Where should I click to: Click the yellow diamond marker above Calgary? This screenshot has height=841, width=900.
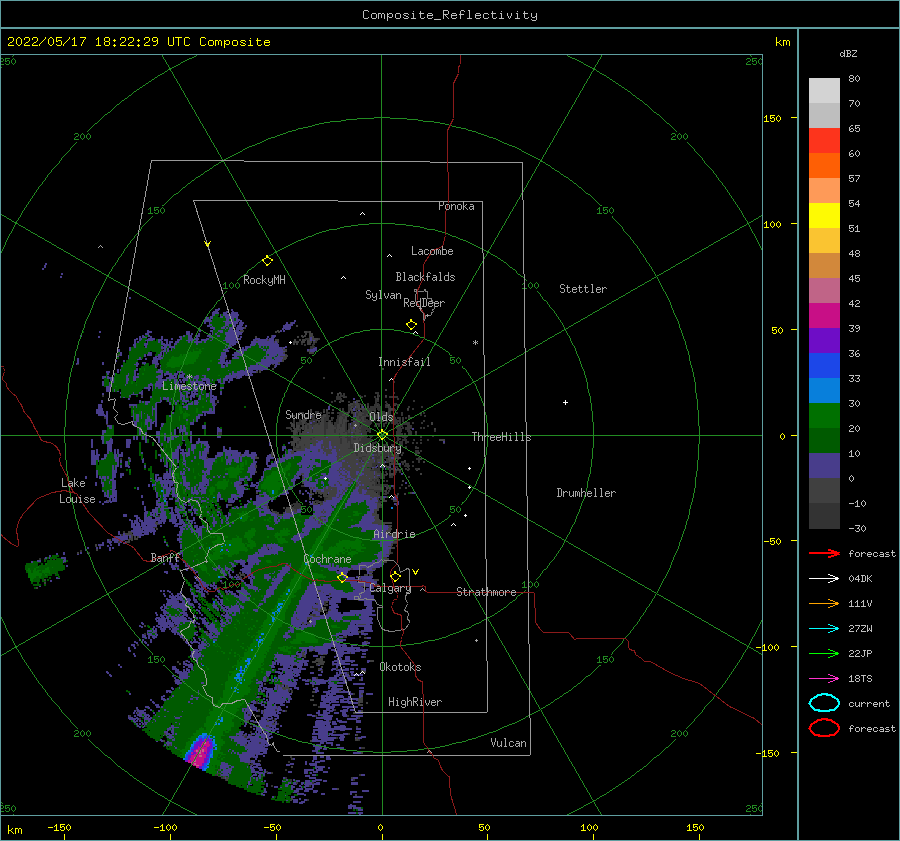point(395,576)
